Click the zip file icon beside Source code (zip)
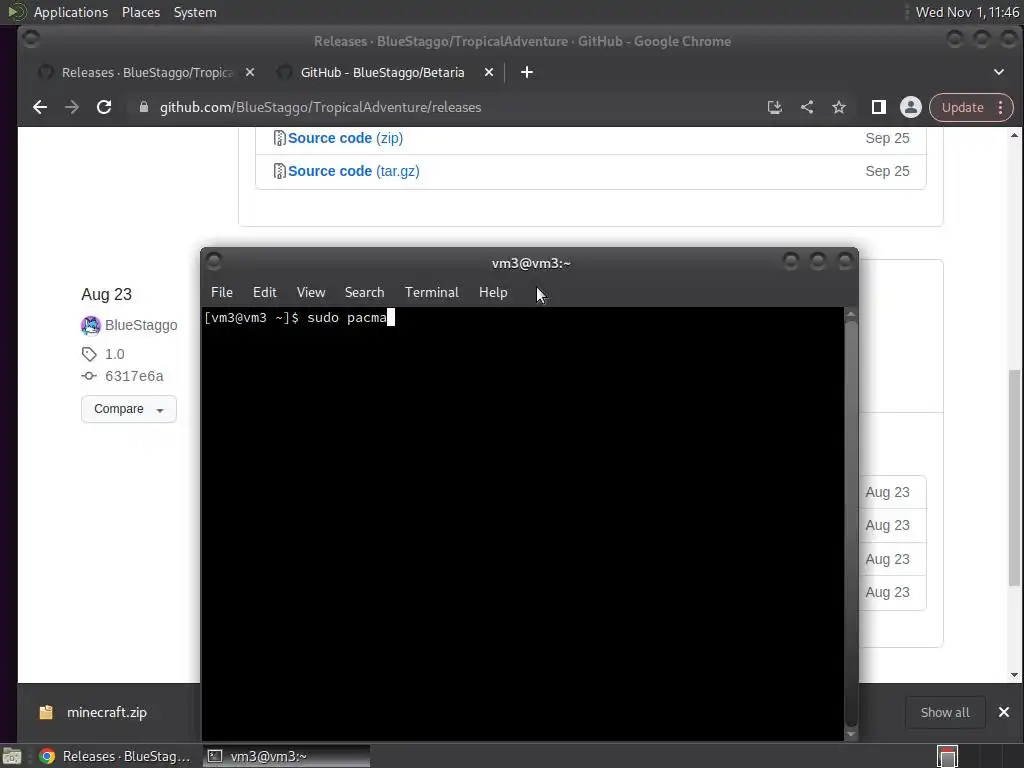Viewport: 1024px width, 768px height. coord(280,138)
